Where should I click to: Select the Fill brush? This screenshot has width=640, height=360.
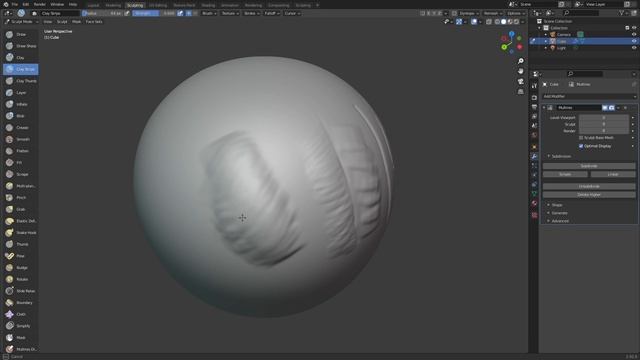click(x=20, y=162)
